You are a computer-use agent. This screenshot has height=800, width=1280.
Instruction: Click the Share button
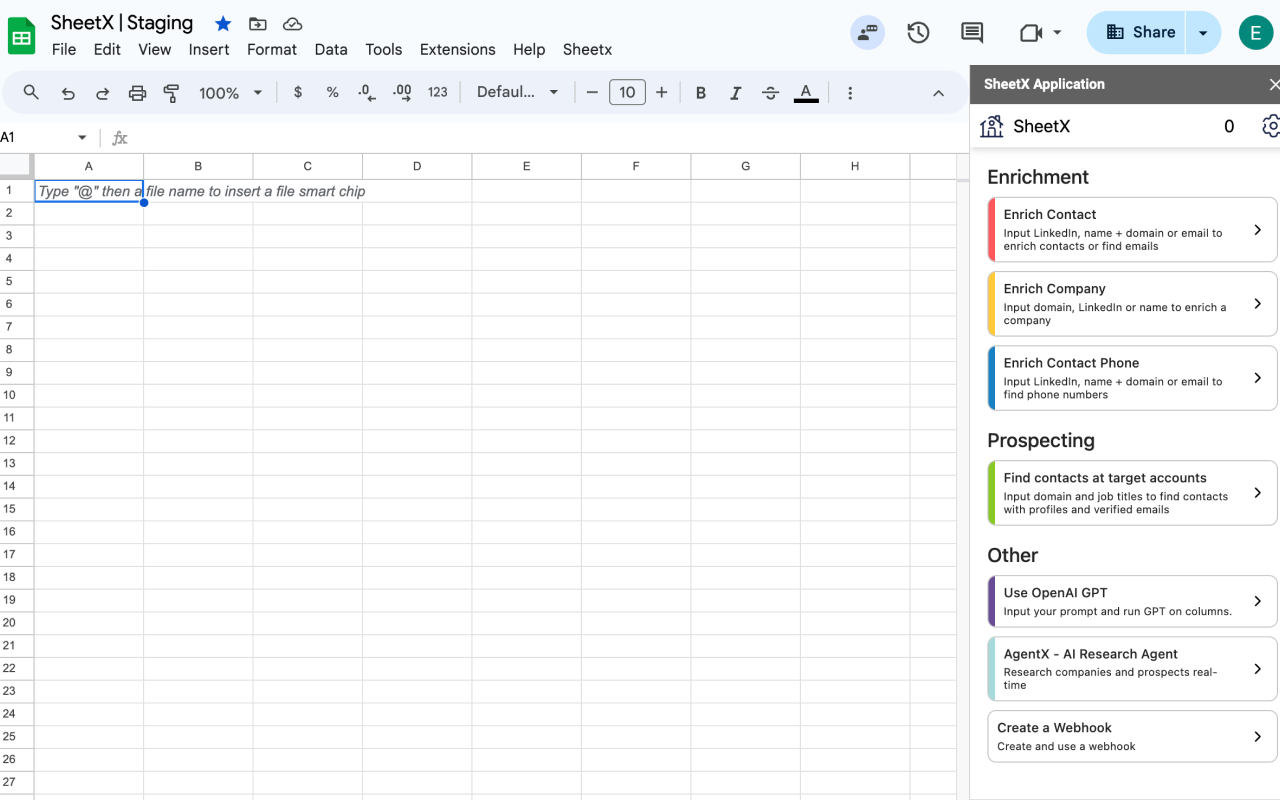pyautogui.click(x=1136, y=32)
